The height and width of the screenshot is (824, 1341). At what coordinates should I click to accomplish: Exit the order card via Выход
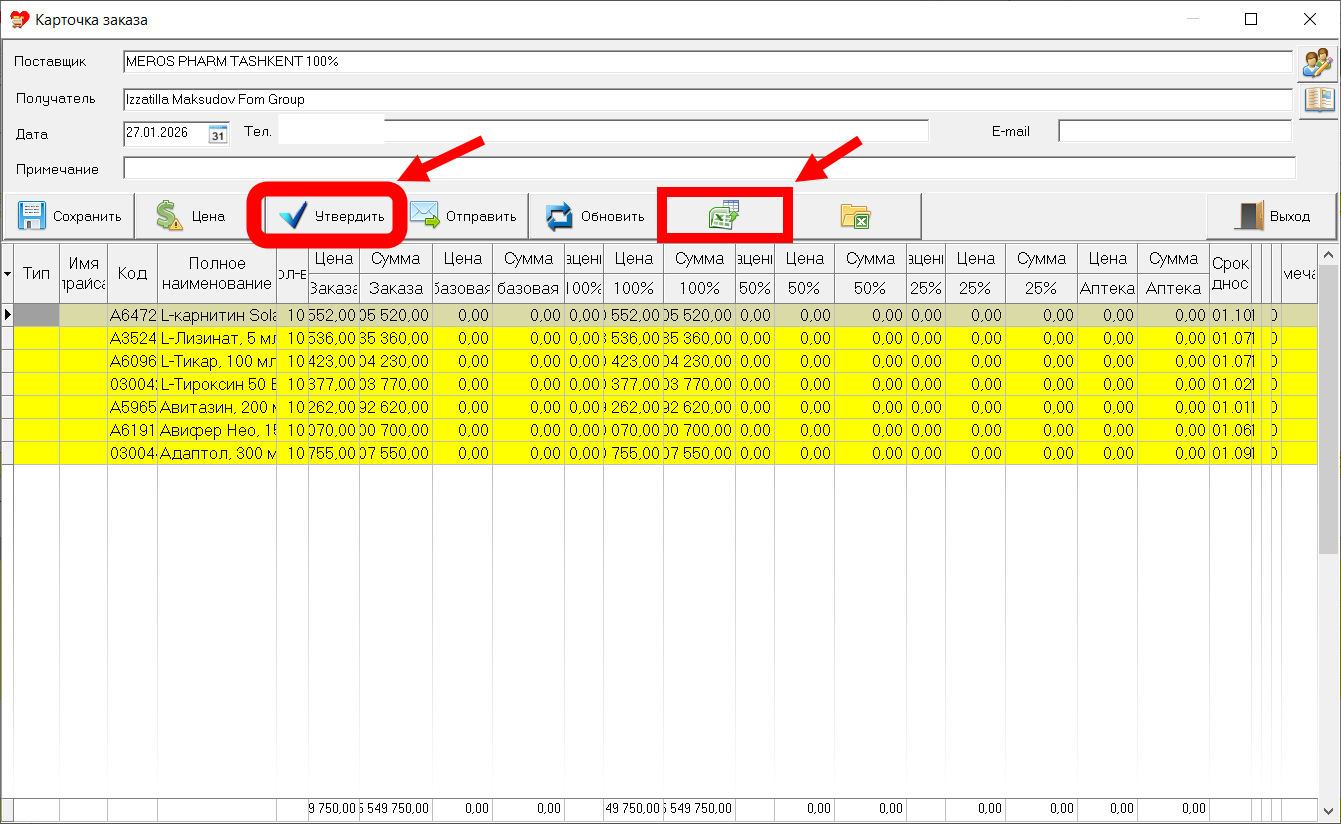1272,216
